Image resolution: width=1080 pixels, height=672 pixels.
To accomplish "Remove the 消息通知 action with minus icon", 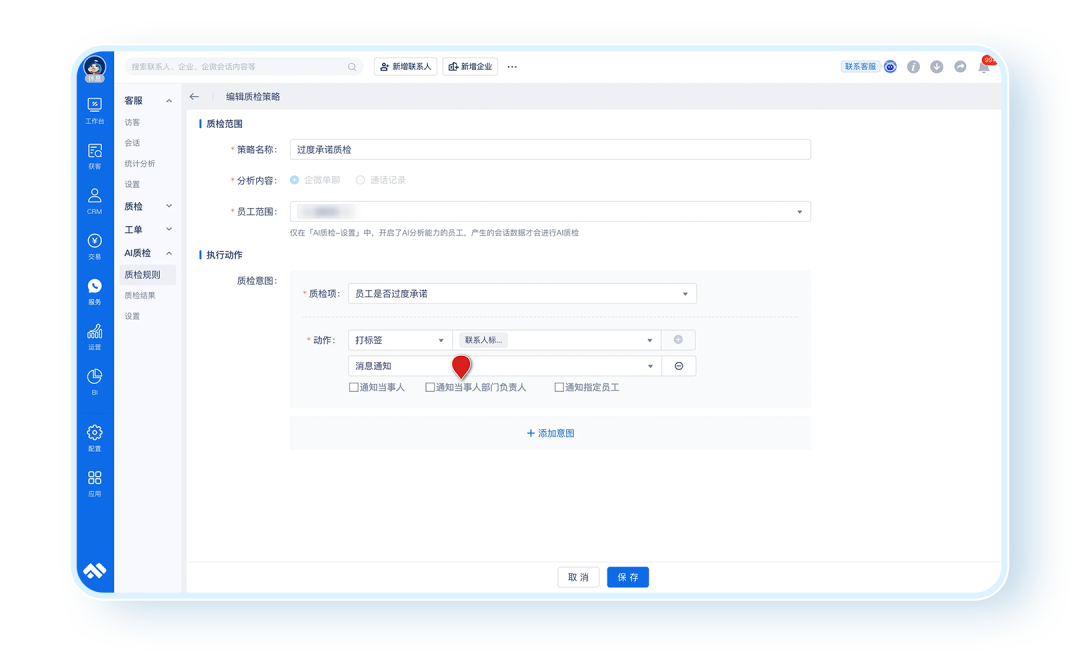I will [x=678, y=366].
